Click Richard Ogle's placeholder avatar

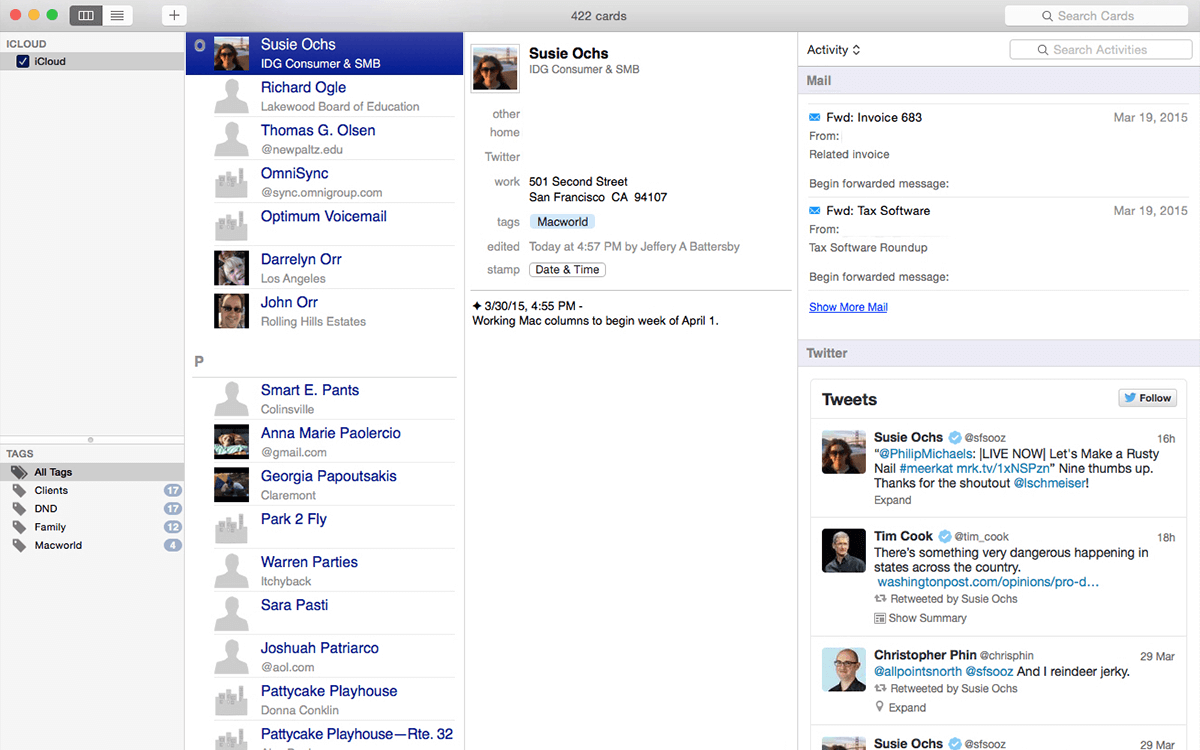[x=231, y=96]
